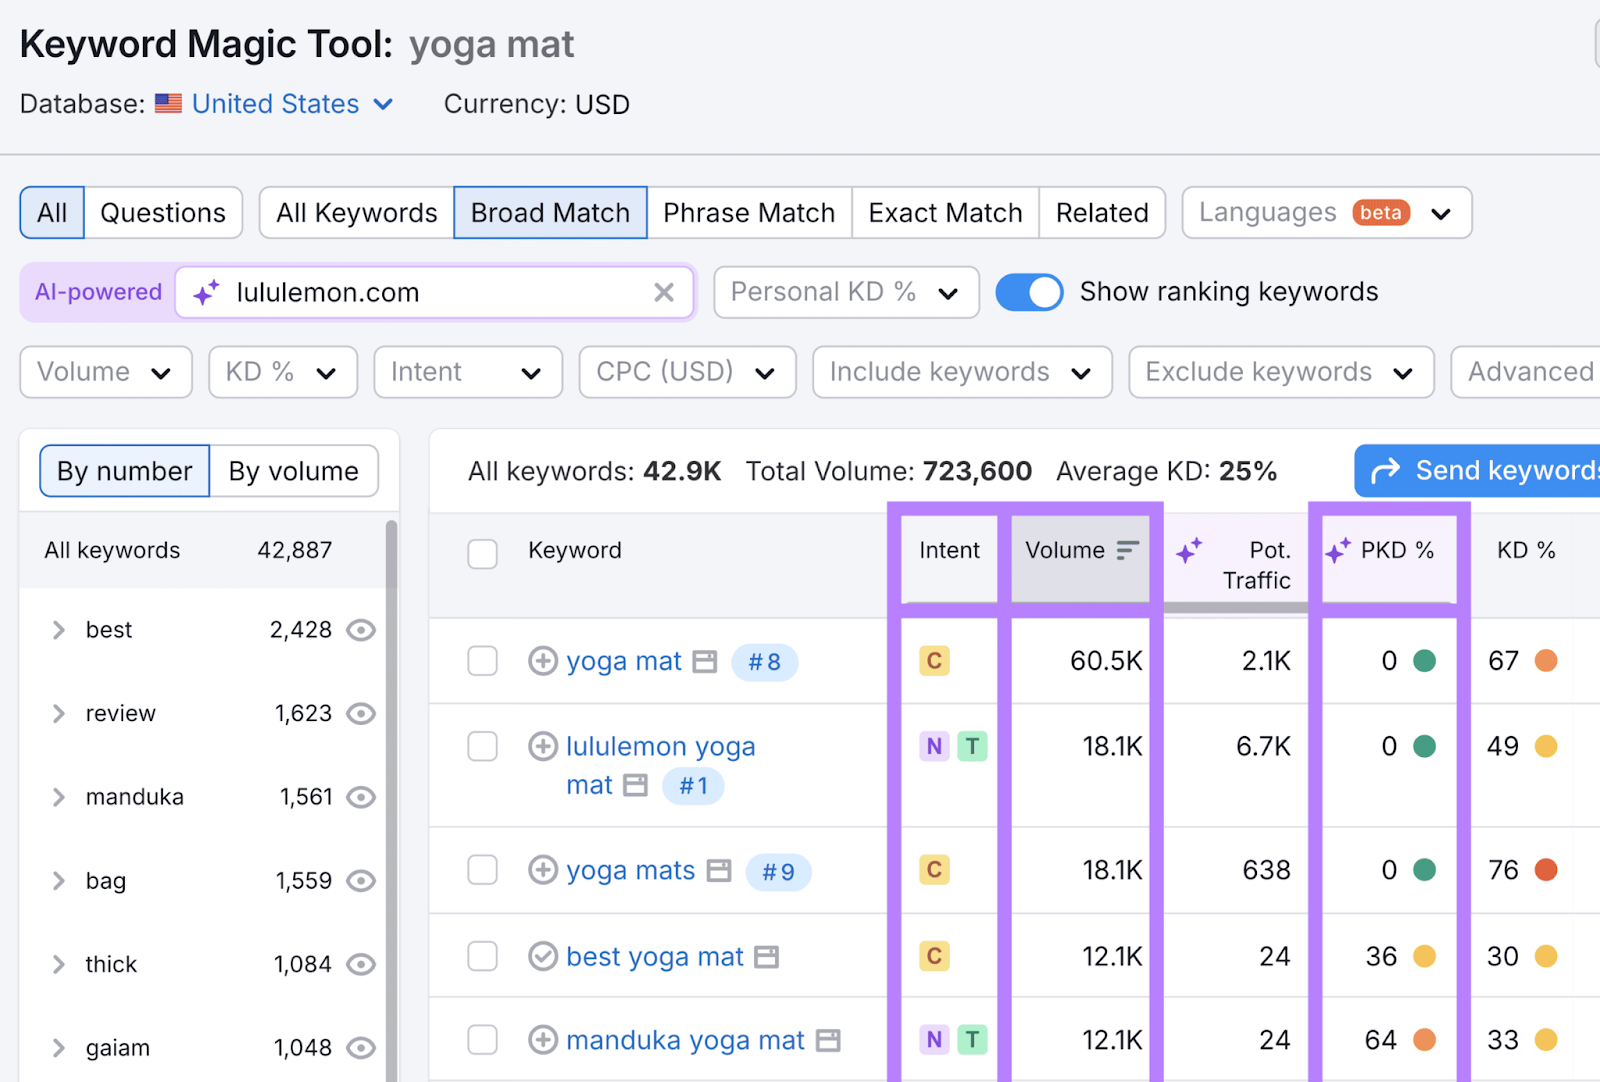Click the Commercial intent badge for yoga mat
This screenshot has width=1600, height=1082.
point(933,661)
